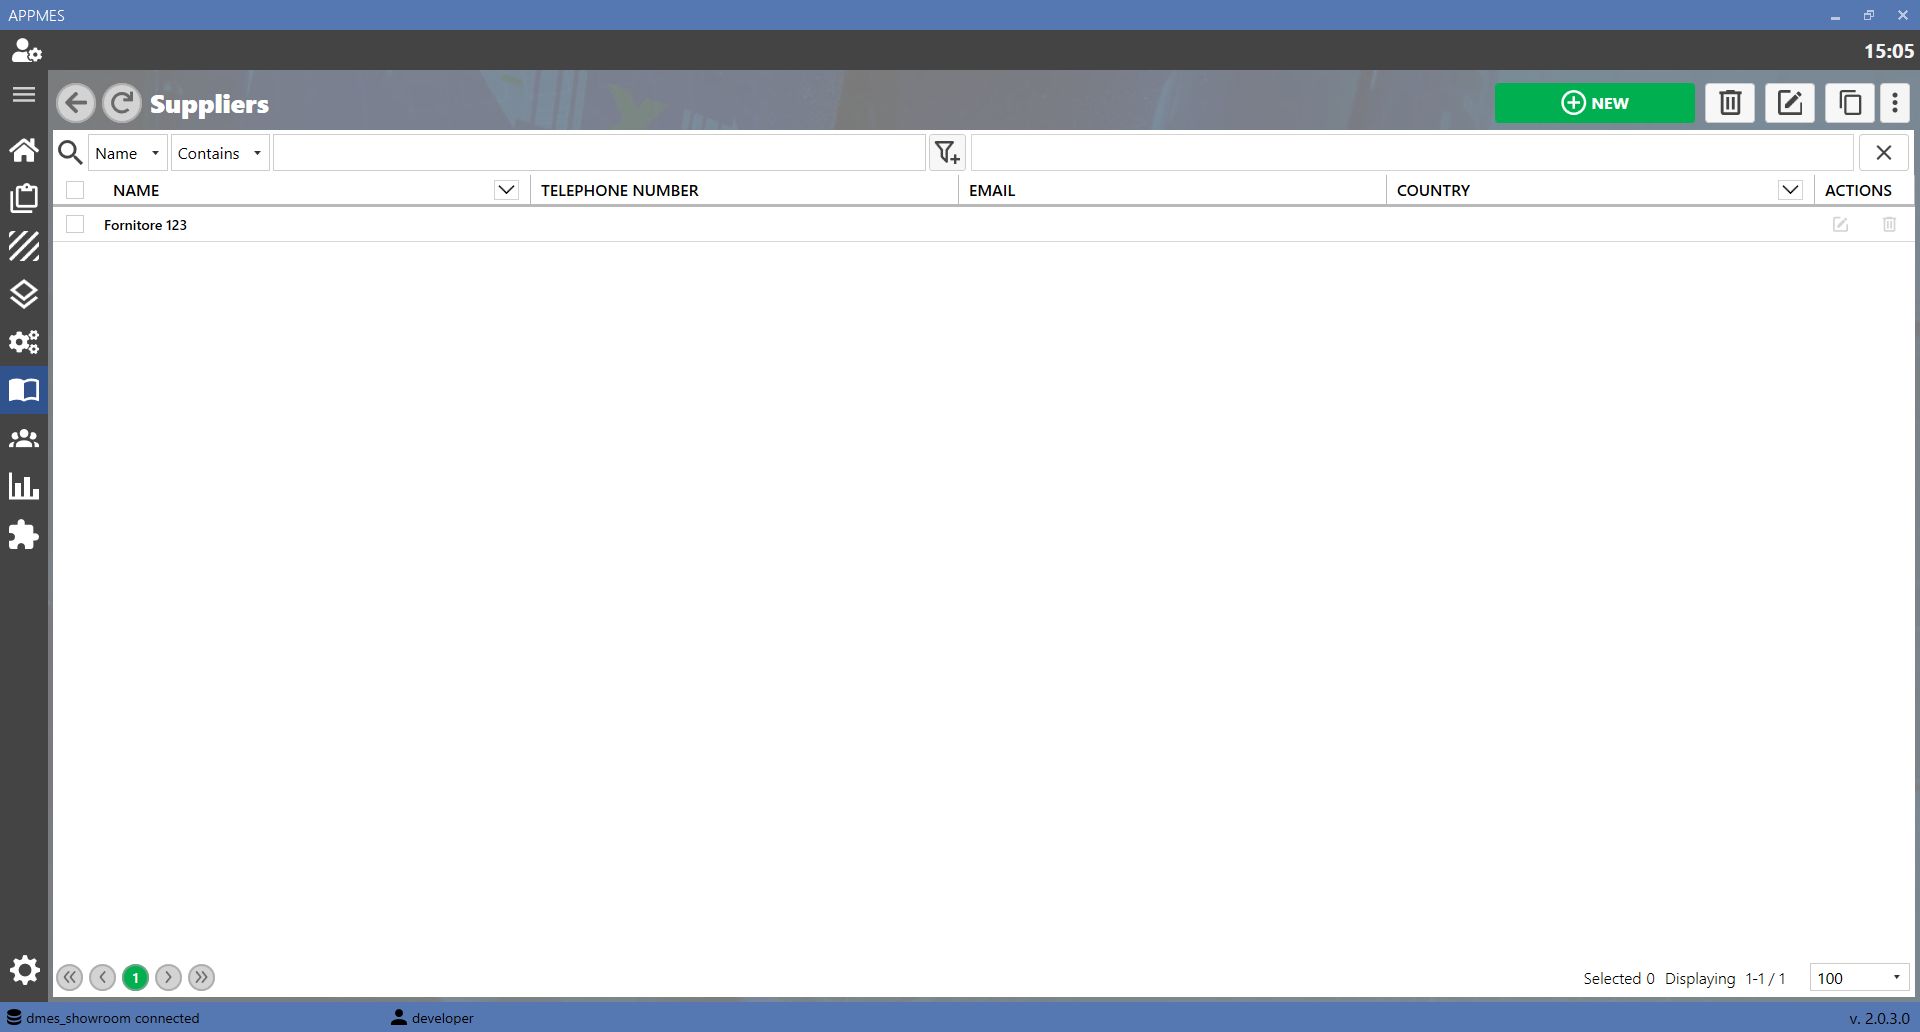This screenshot has height=1032, width=1920.
Task: Delete selected suppliers with the toolbar trash button
Action: click(x=1730, y=103)
